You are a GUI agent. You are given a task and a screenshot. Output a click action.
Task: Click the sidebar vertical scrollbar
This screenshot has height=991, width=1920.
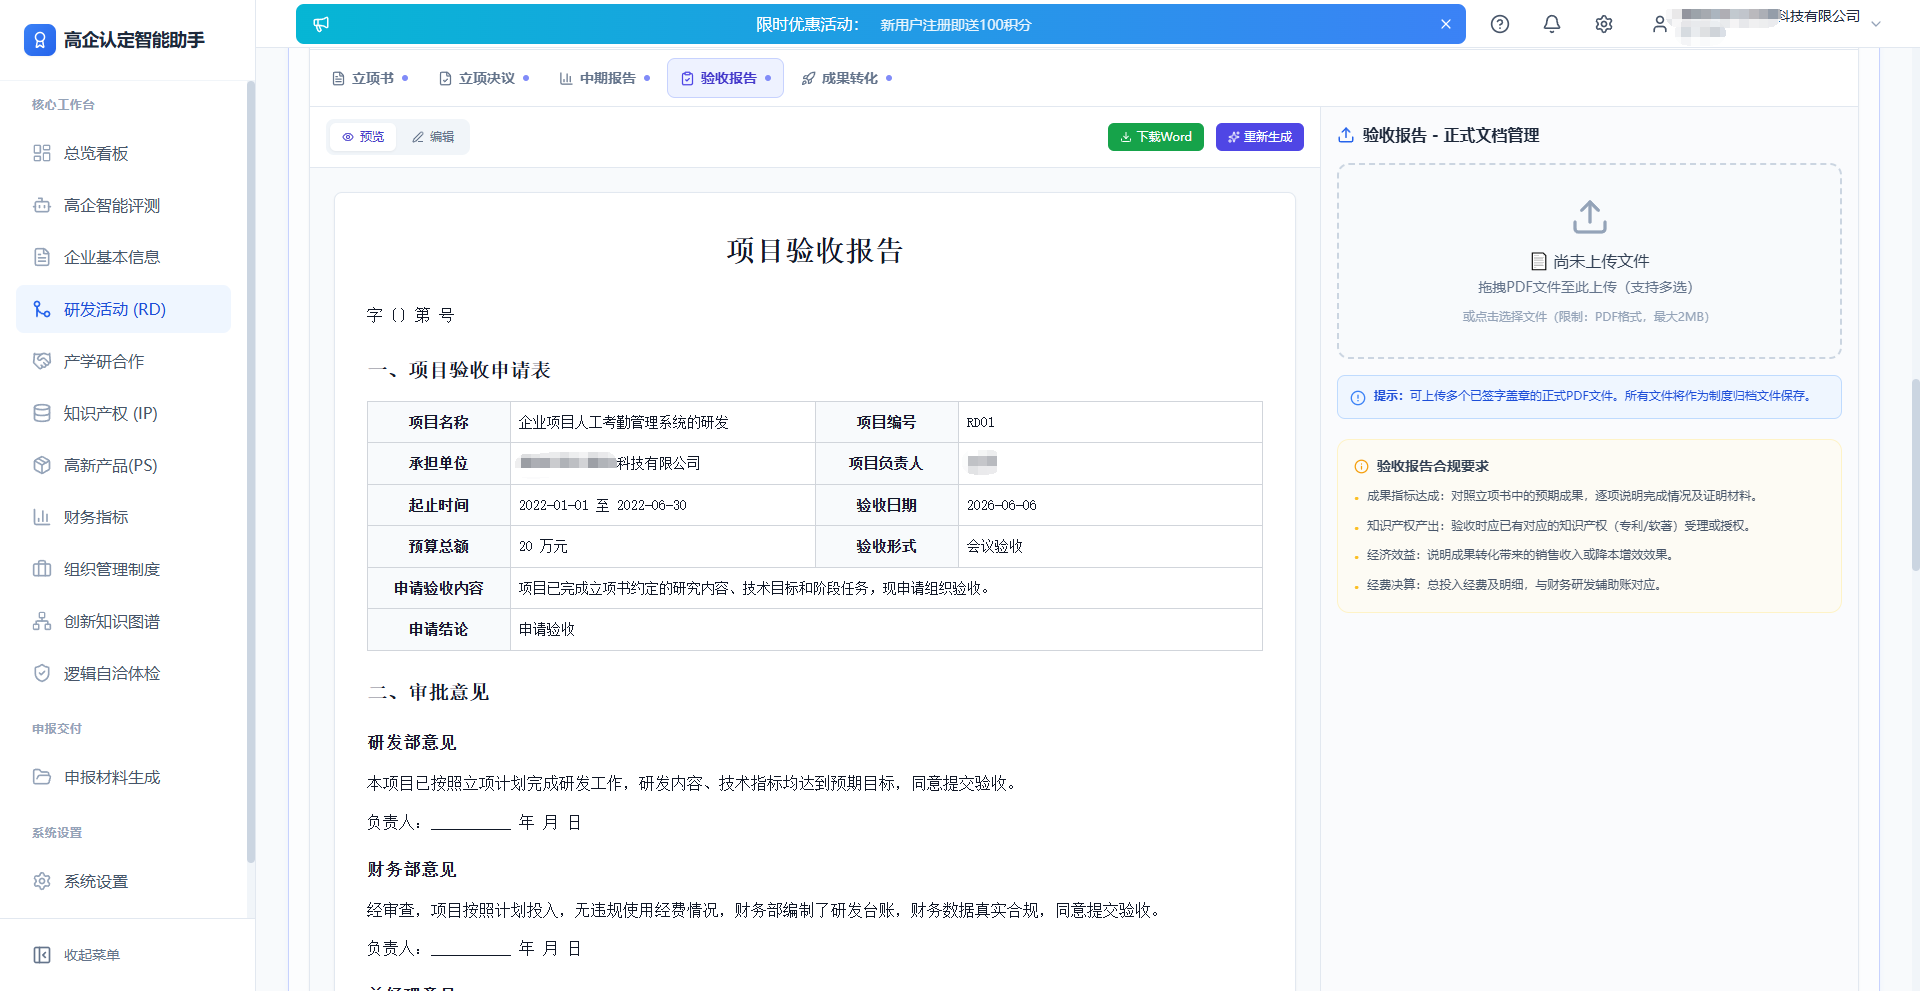251,470
